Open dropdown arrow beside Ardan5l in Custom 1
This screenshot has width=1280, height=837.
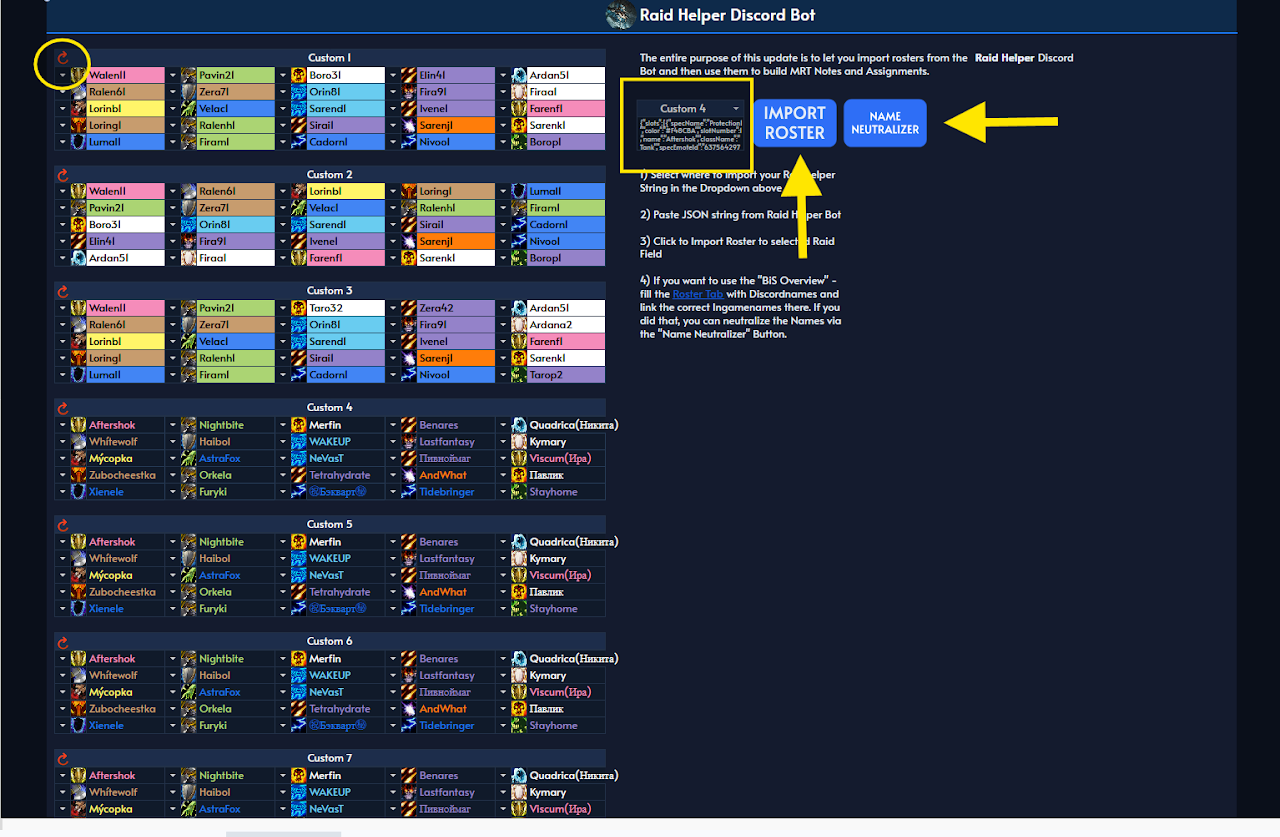(x=504, y=75)
